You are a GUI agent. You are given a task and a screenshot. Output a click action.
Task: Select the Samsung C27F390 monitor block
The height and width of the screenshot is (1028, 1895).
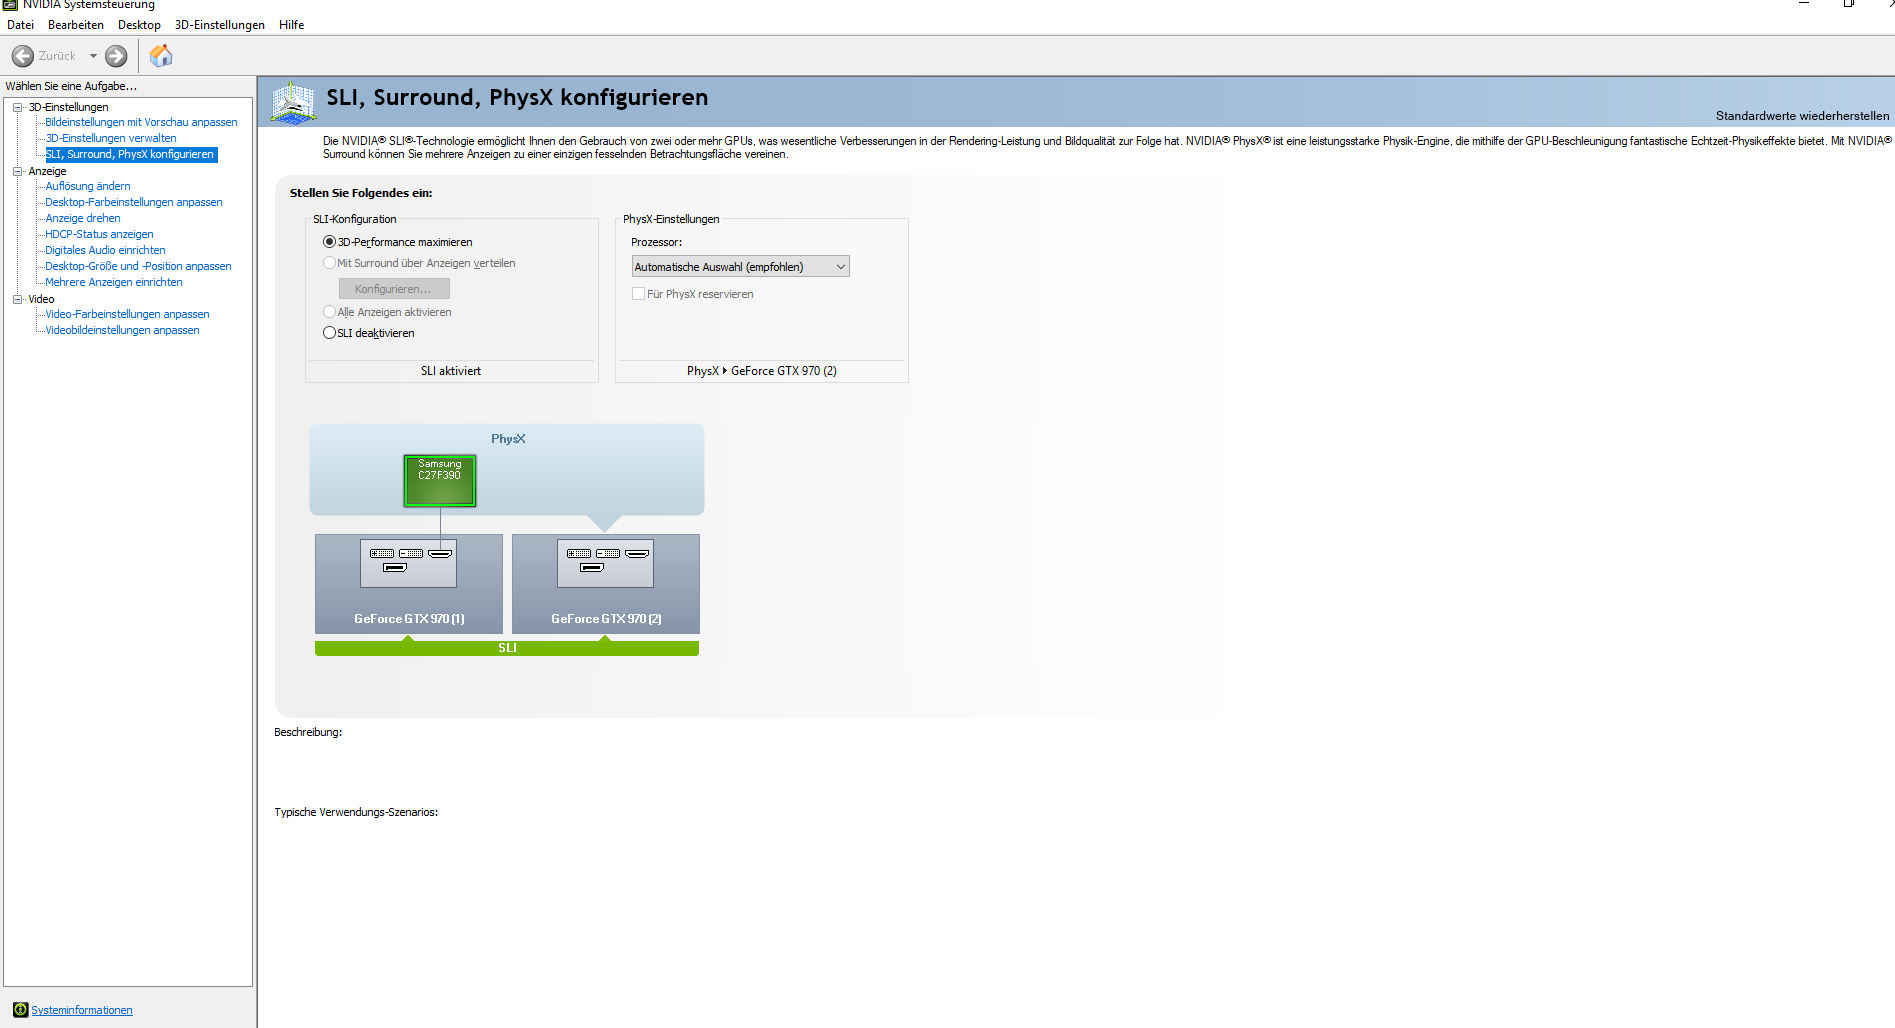pos(440,481)
